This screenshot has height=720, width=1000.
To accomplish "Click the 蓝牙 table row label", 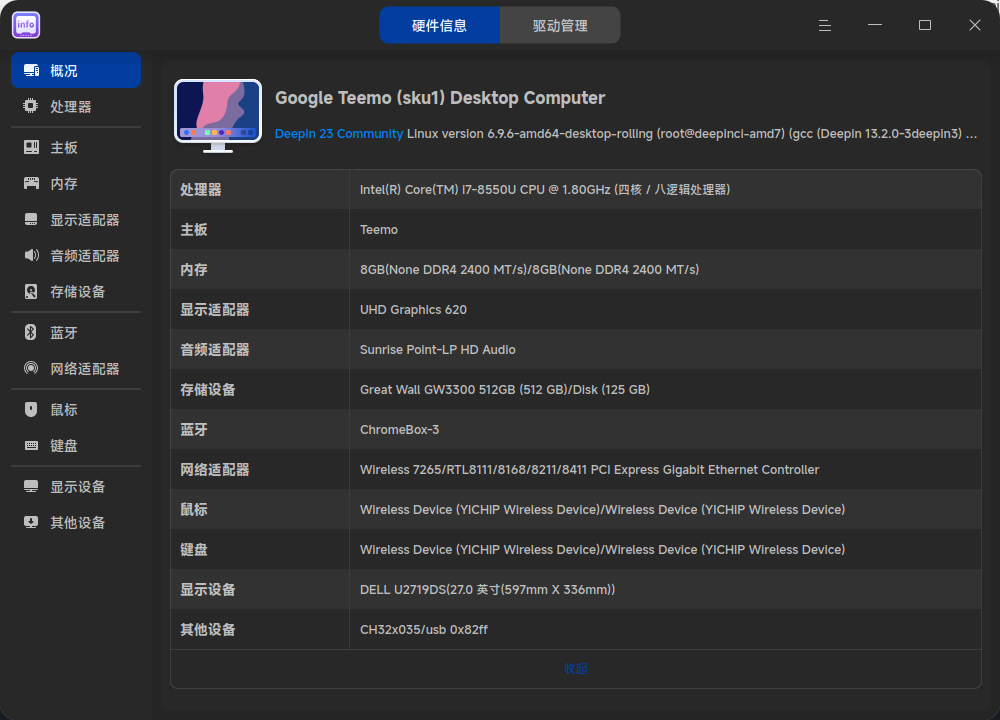I will click(194, 430).
